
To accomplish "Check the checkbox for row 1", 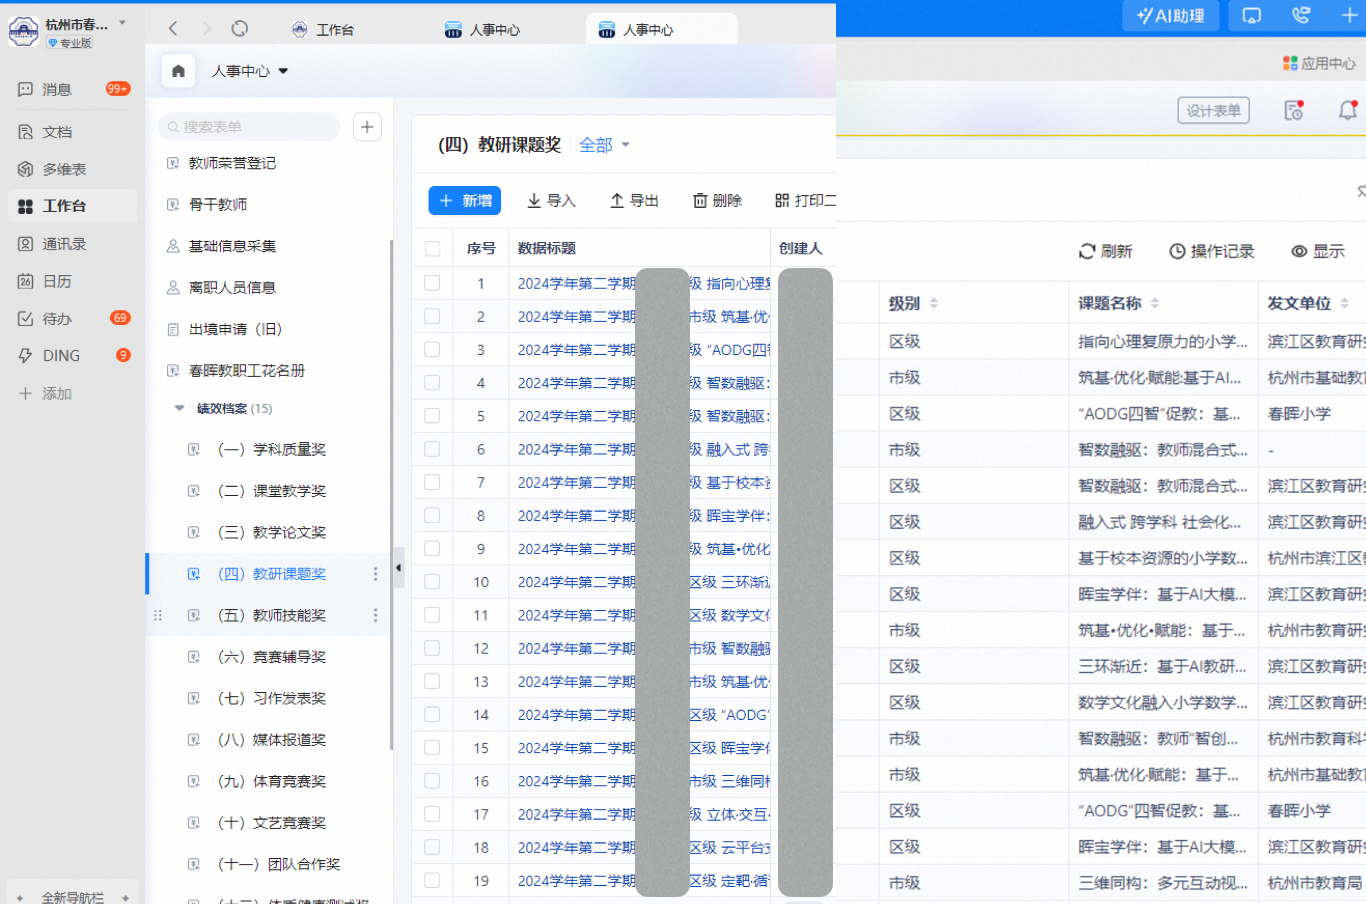I will click(x=432, y=283).
